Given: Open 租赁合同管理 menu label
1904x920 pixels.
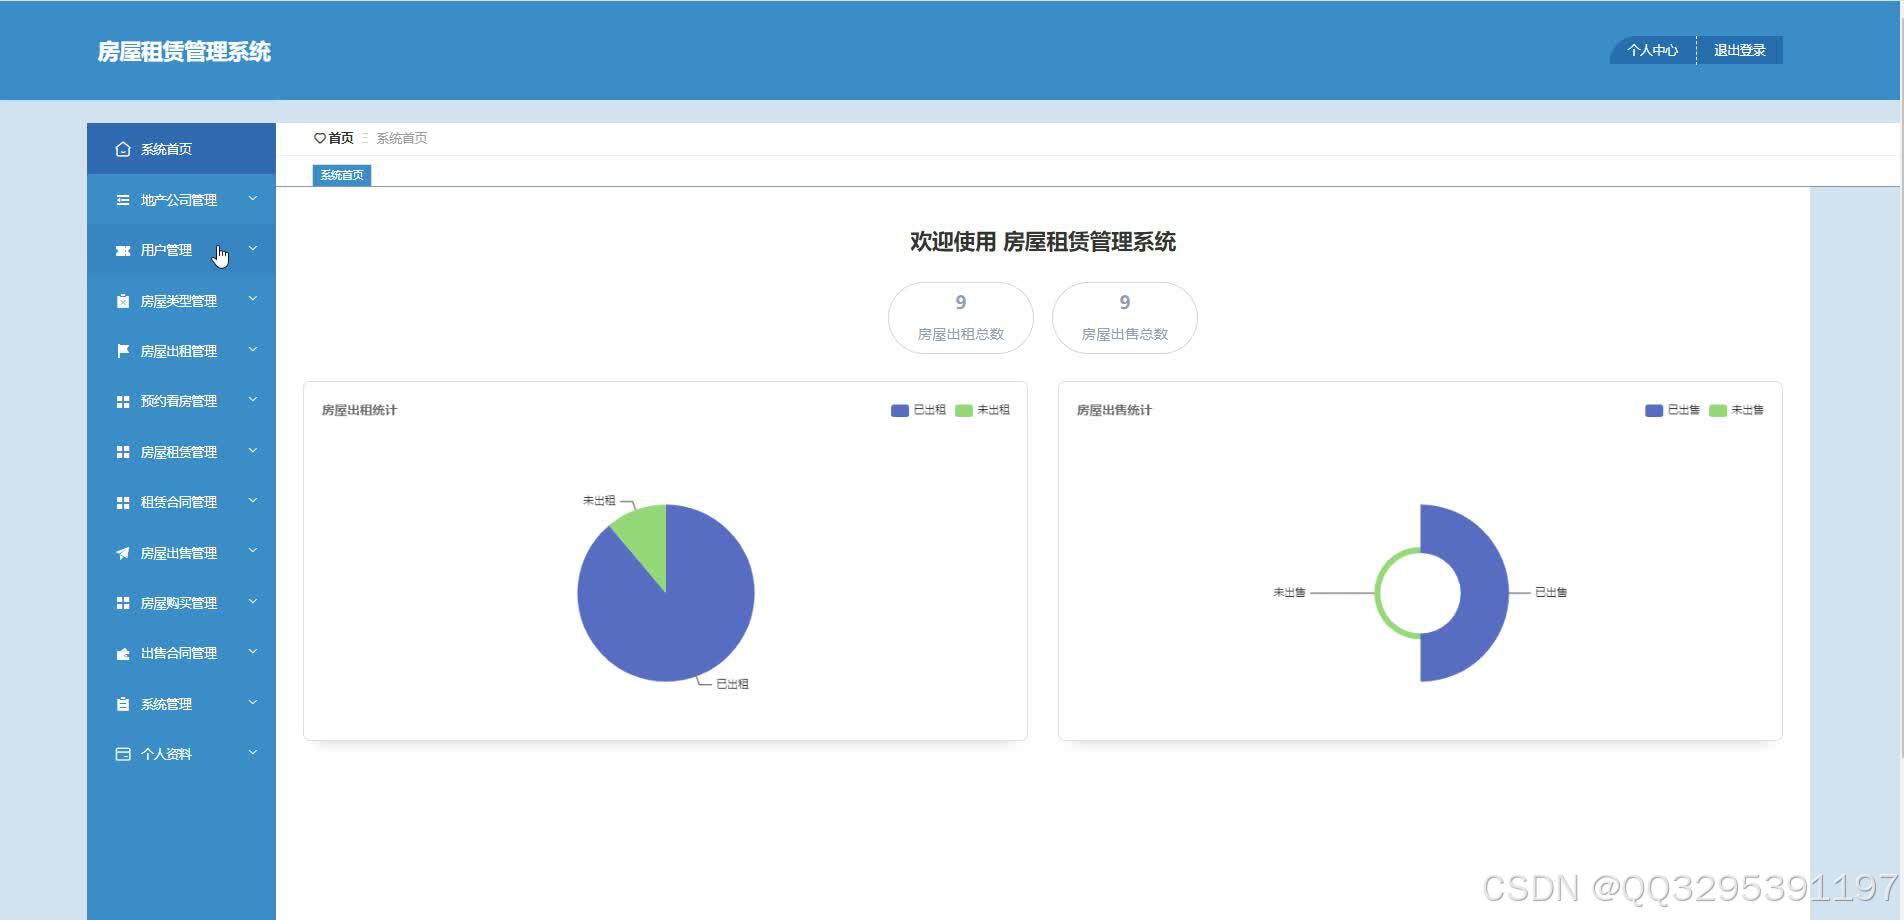Looking at the screenshot, I should [179, 502].
